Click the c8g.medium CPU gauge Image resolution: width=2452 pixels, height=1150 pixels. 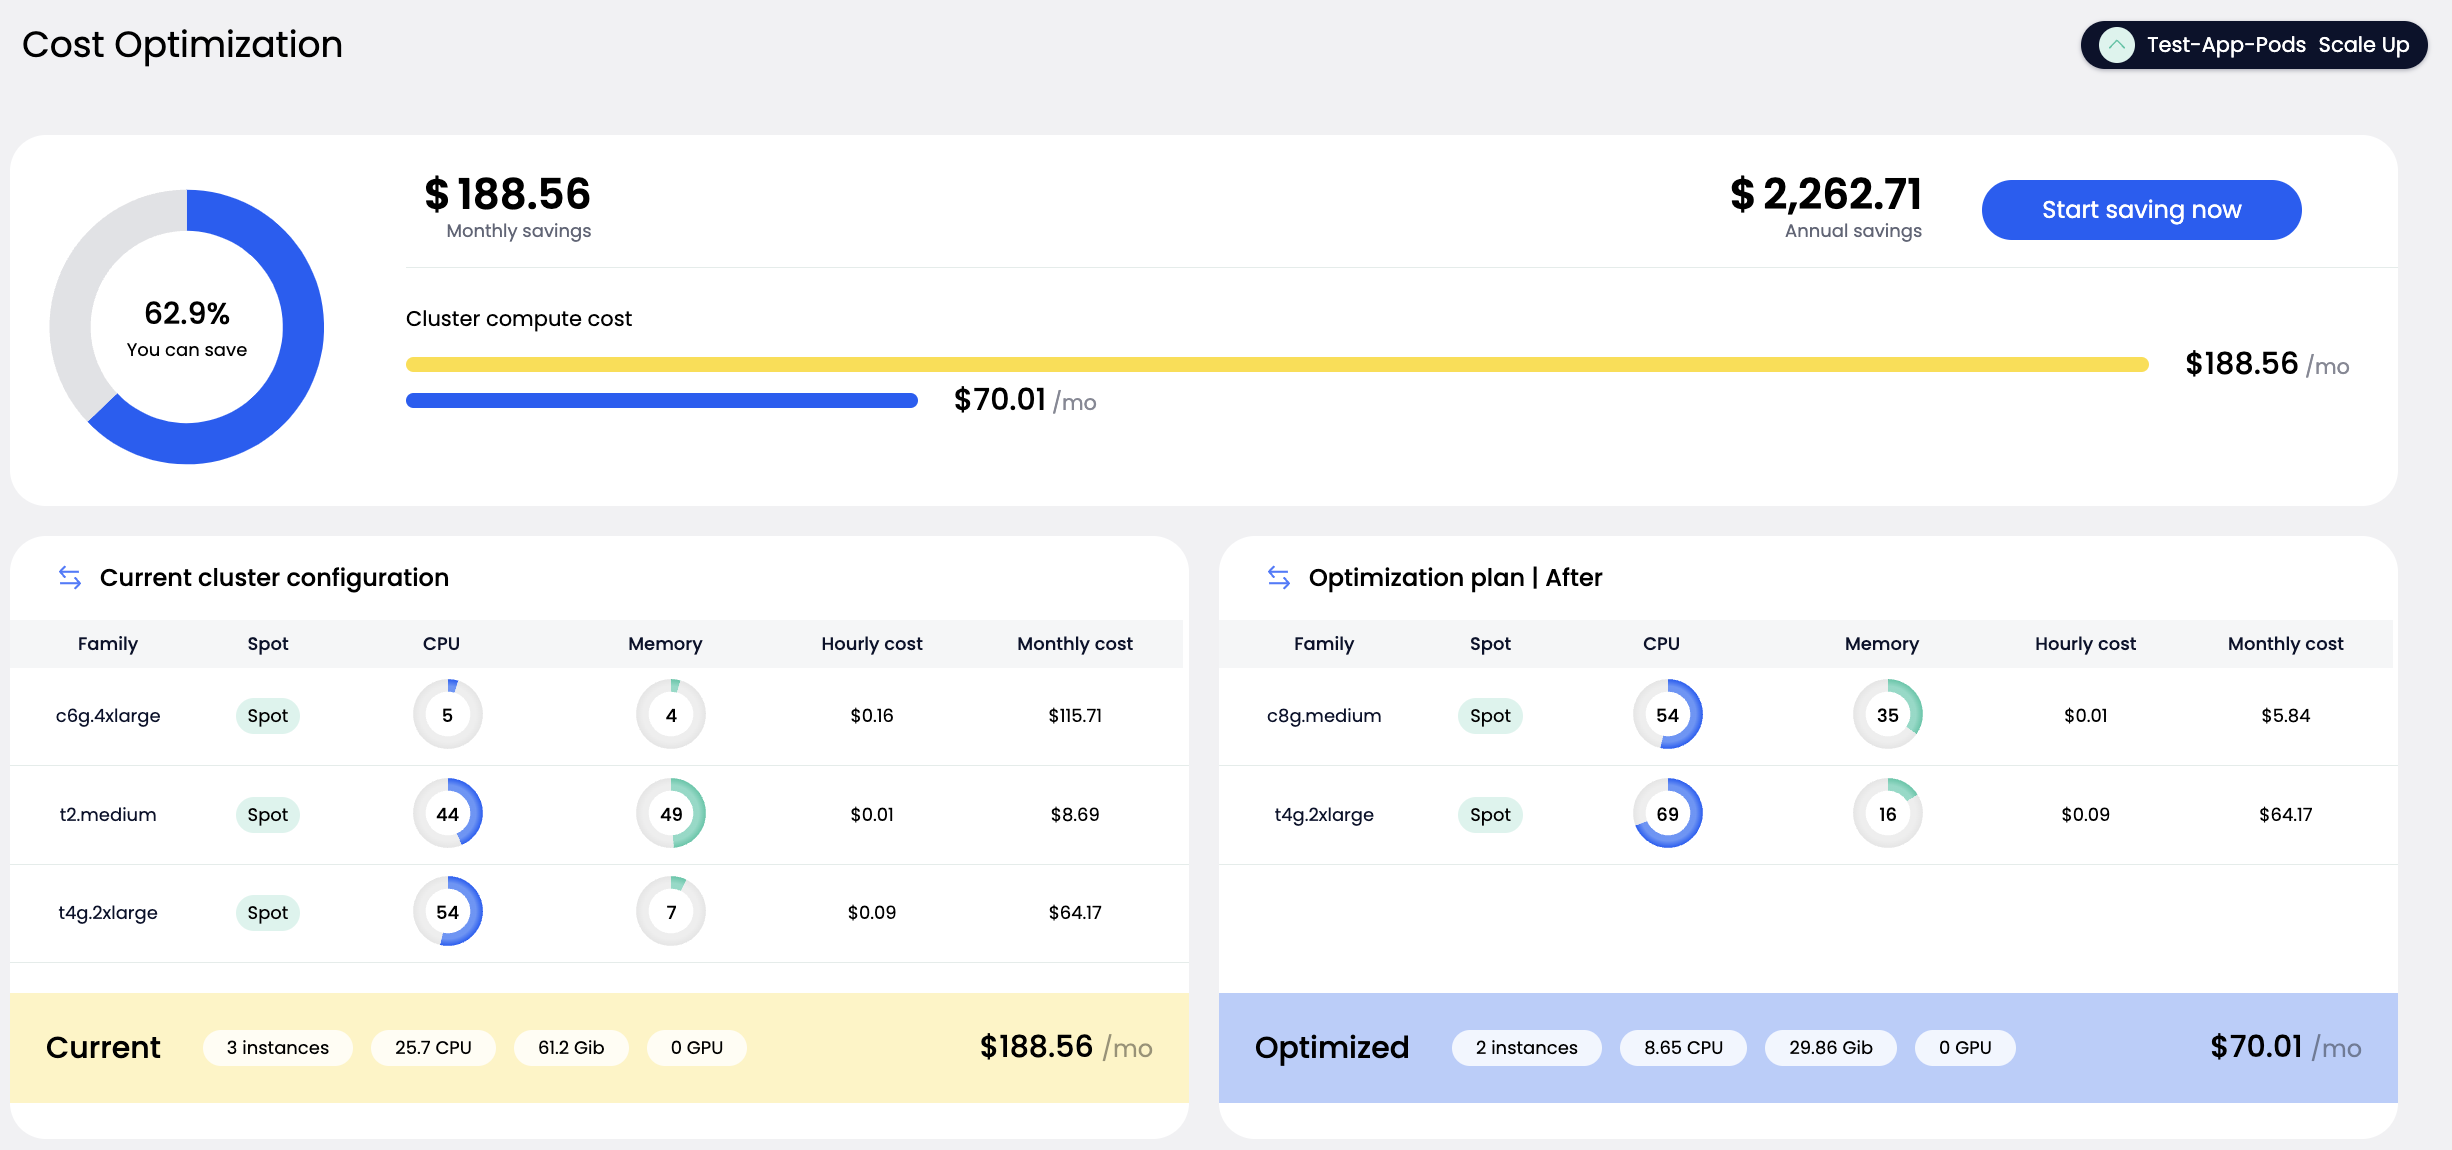(x=1668, y=715)
